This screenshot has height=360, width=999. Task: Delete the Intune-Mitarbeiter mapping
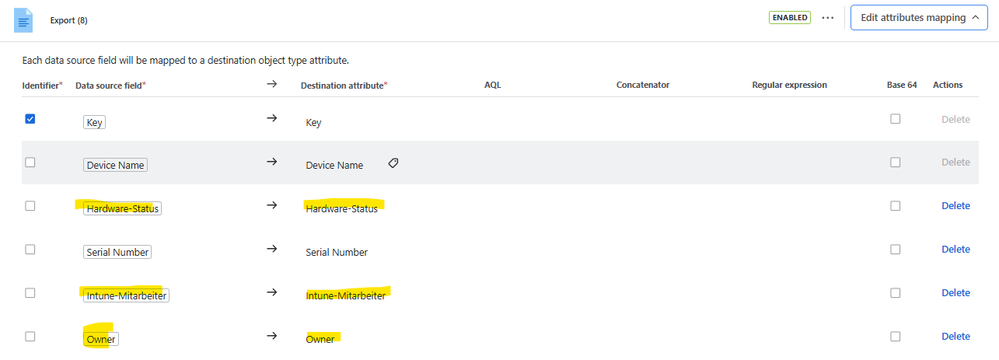point(956,292)
